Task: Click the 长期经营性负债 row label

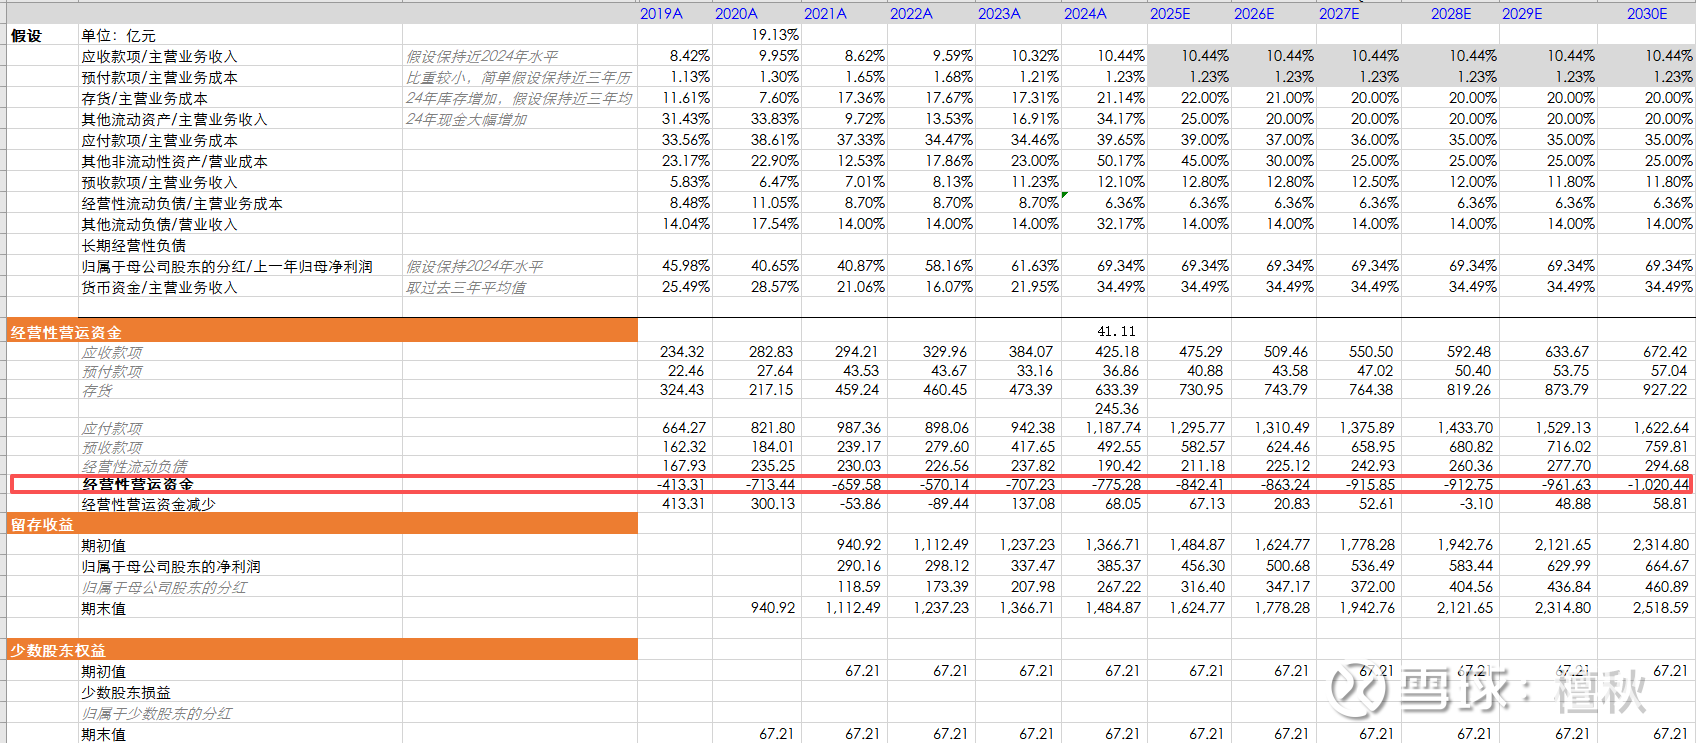Action: click(133, 246)
